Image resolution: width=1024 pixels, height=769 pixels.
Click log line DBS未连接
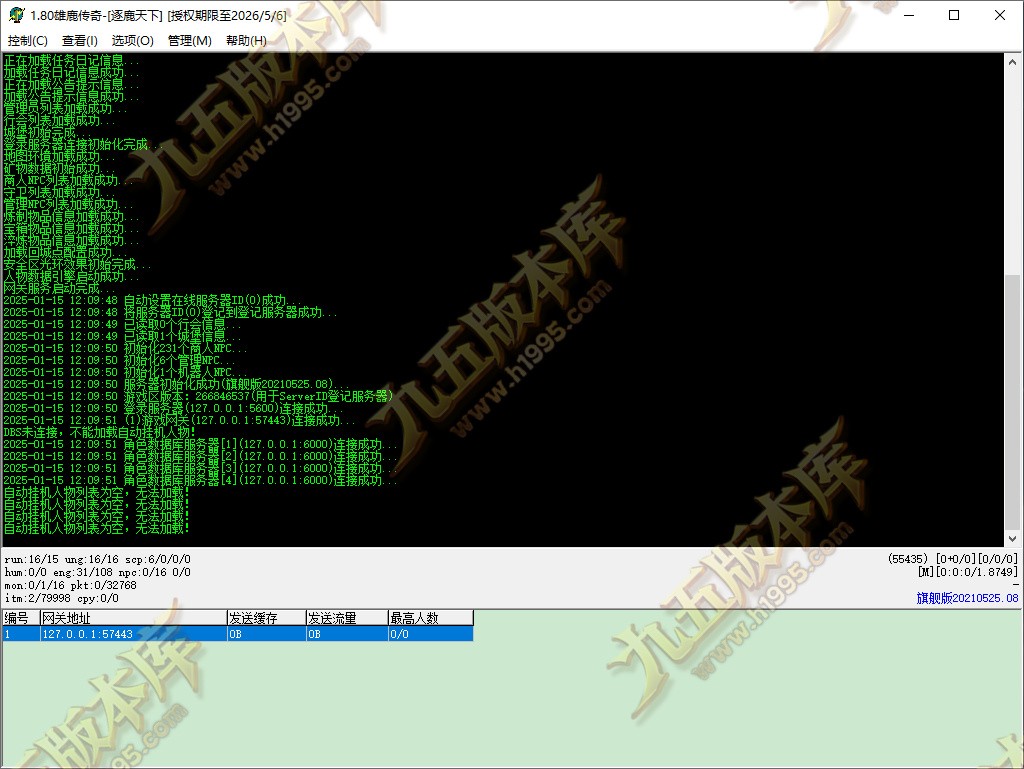click(99, 432)
